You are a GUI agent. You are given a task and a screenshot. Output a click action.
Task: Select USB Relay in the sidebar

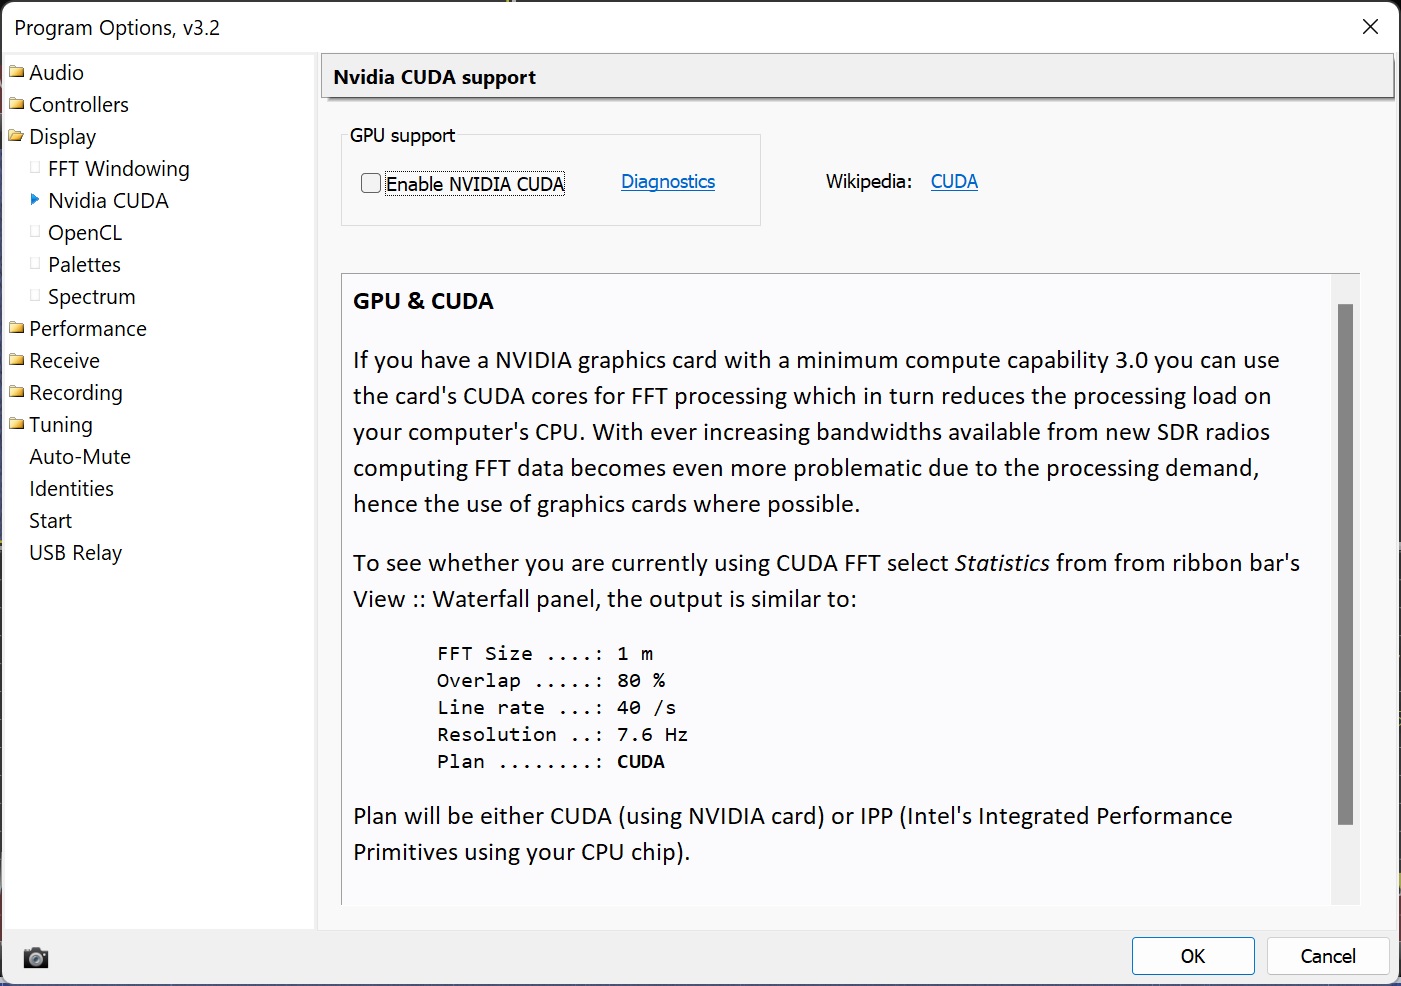pyautogui.click(x=75, y=553)
